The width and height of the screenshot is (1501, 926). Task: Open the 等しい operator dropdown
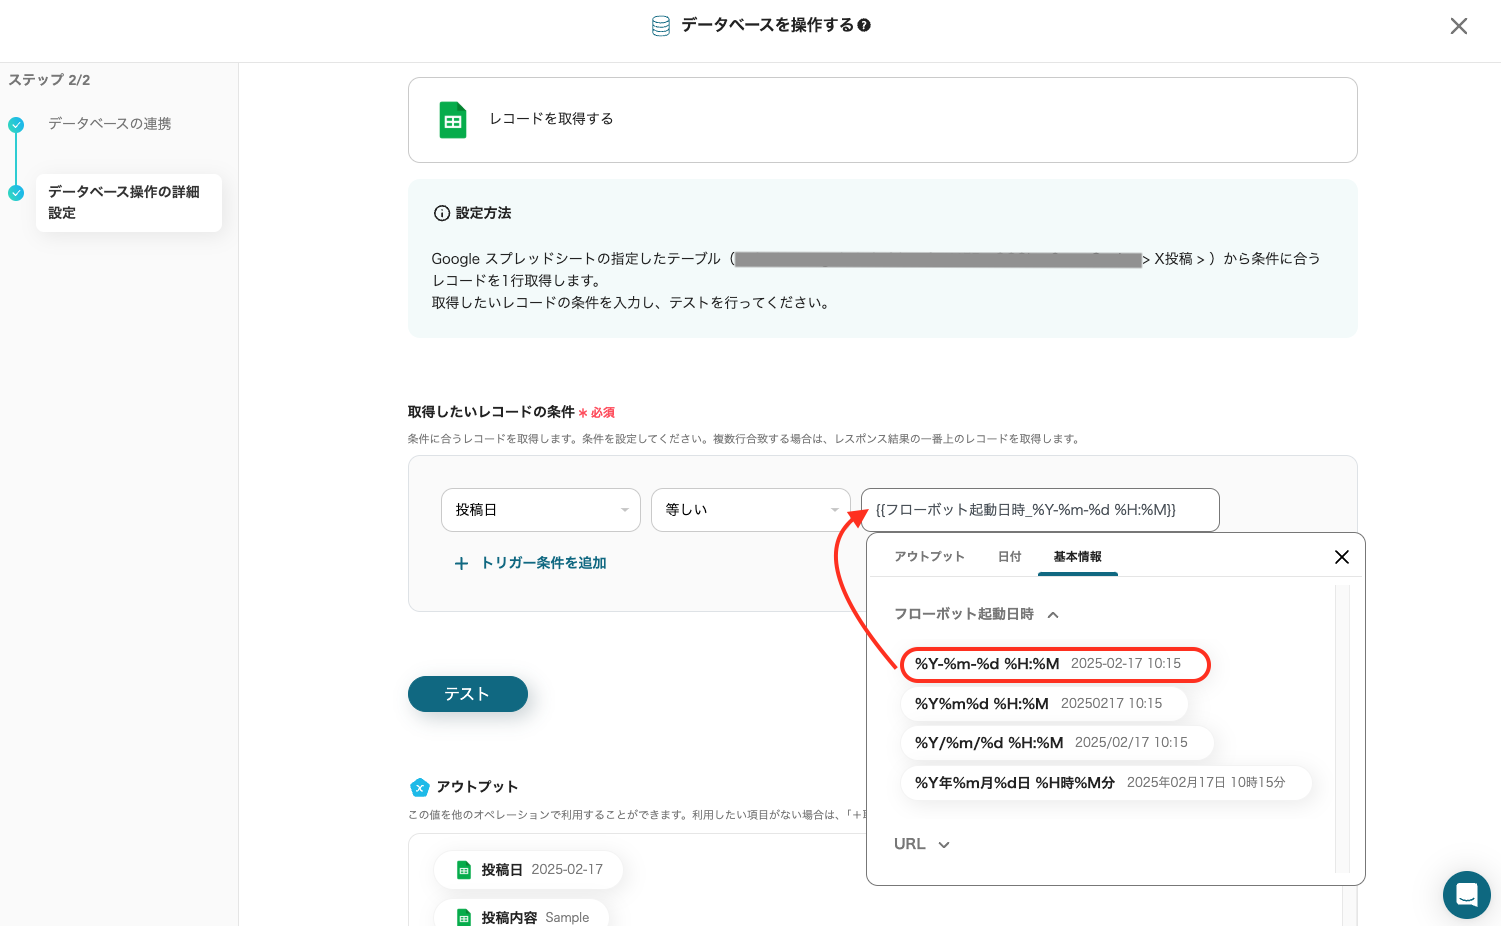(x=751, y=510)
